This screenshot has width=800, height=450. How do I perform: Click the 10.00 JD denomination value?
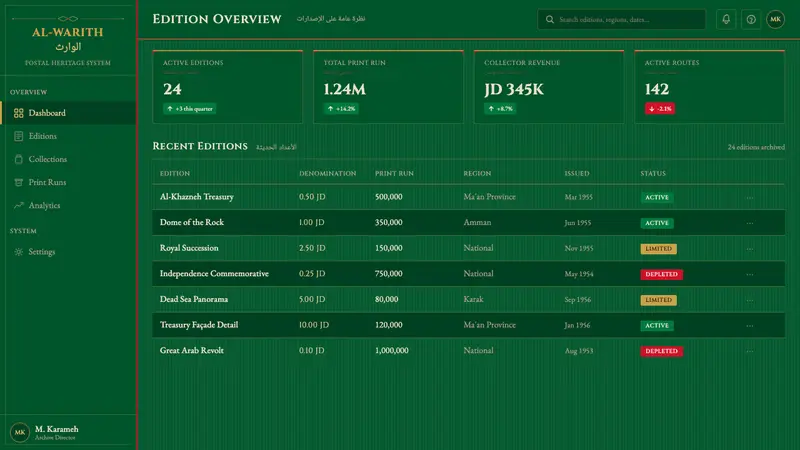coord(314,325)
